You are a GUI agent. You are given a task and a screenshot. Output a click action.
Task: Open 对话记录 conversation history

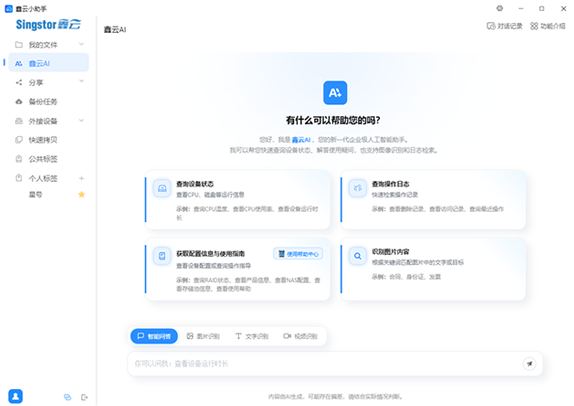click(x=504, y=26)
